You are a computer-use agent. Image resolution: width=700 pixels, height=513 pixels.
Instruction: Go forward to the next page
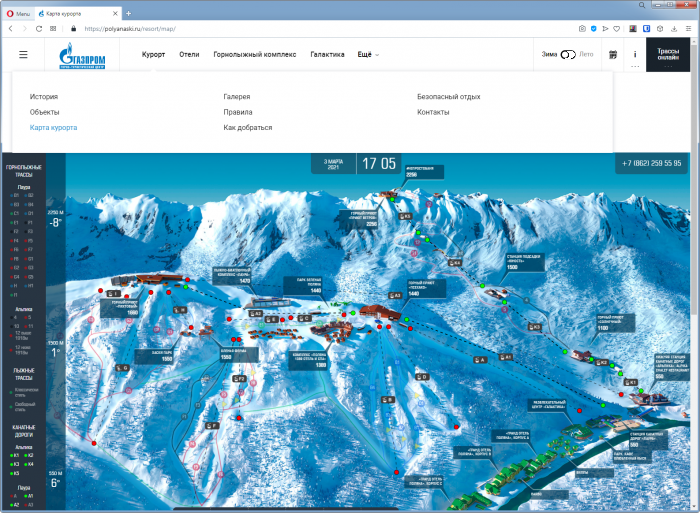point(25,29)
